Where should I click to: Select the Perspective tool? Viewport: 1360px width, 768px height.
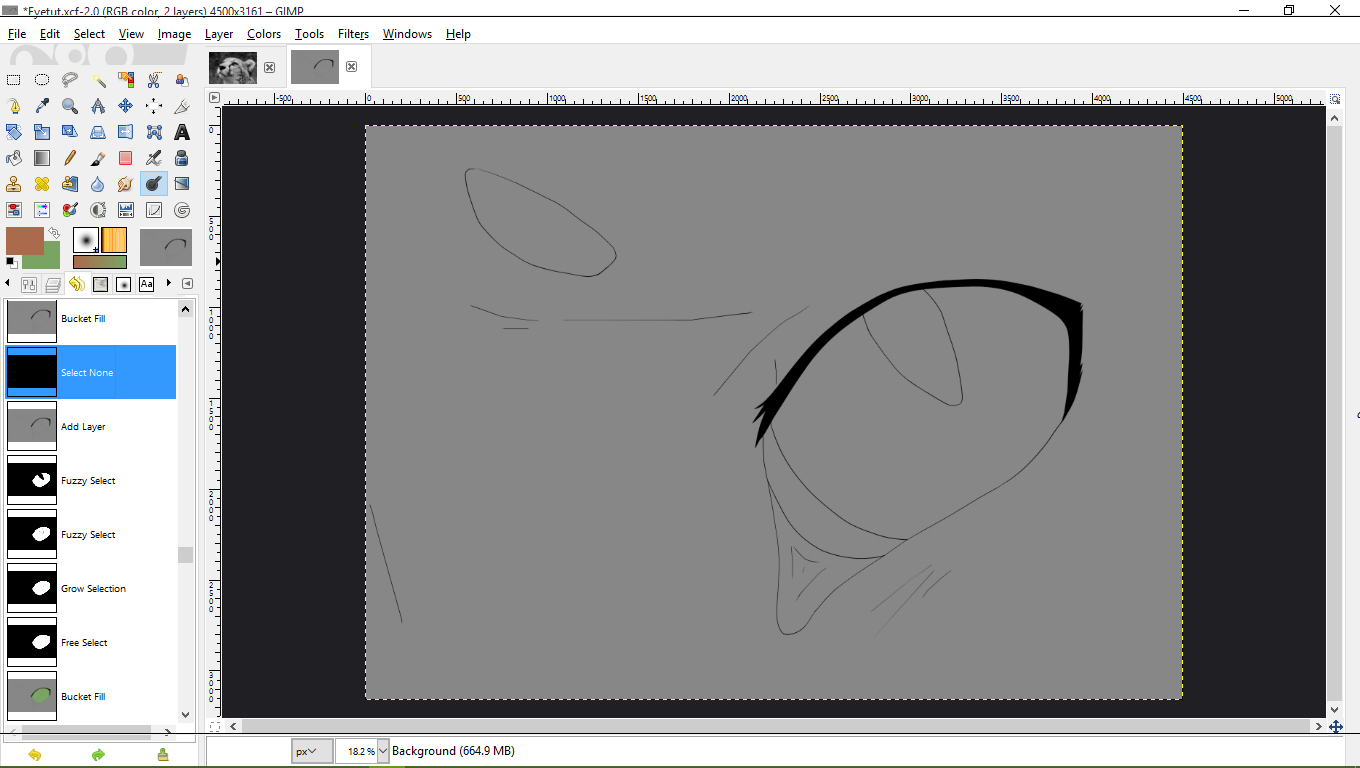[98, 132]
